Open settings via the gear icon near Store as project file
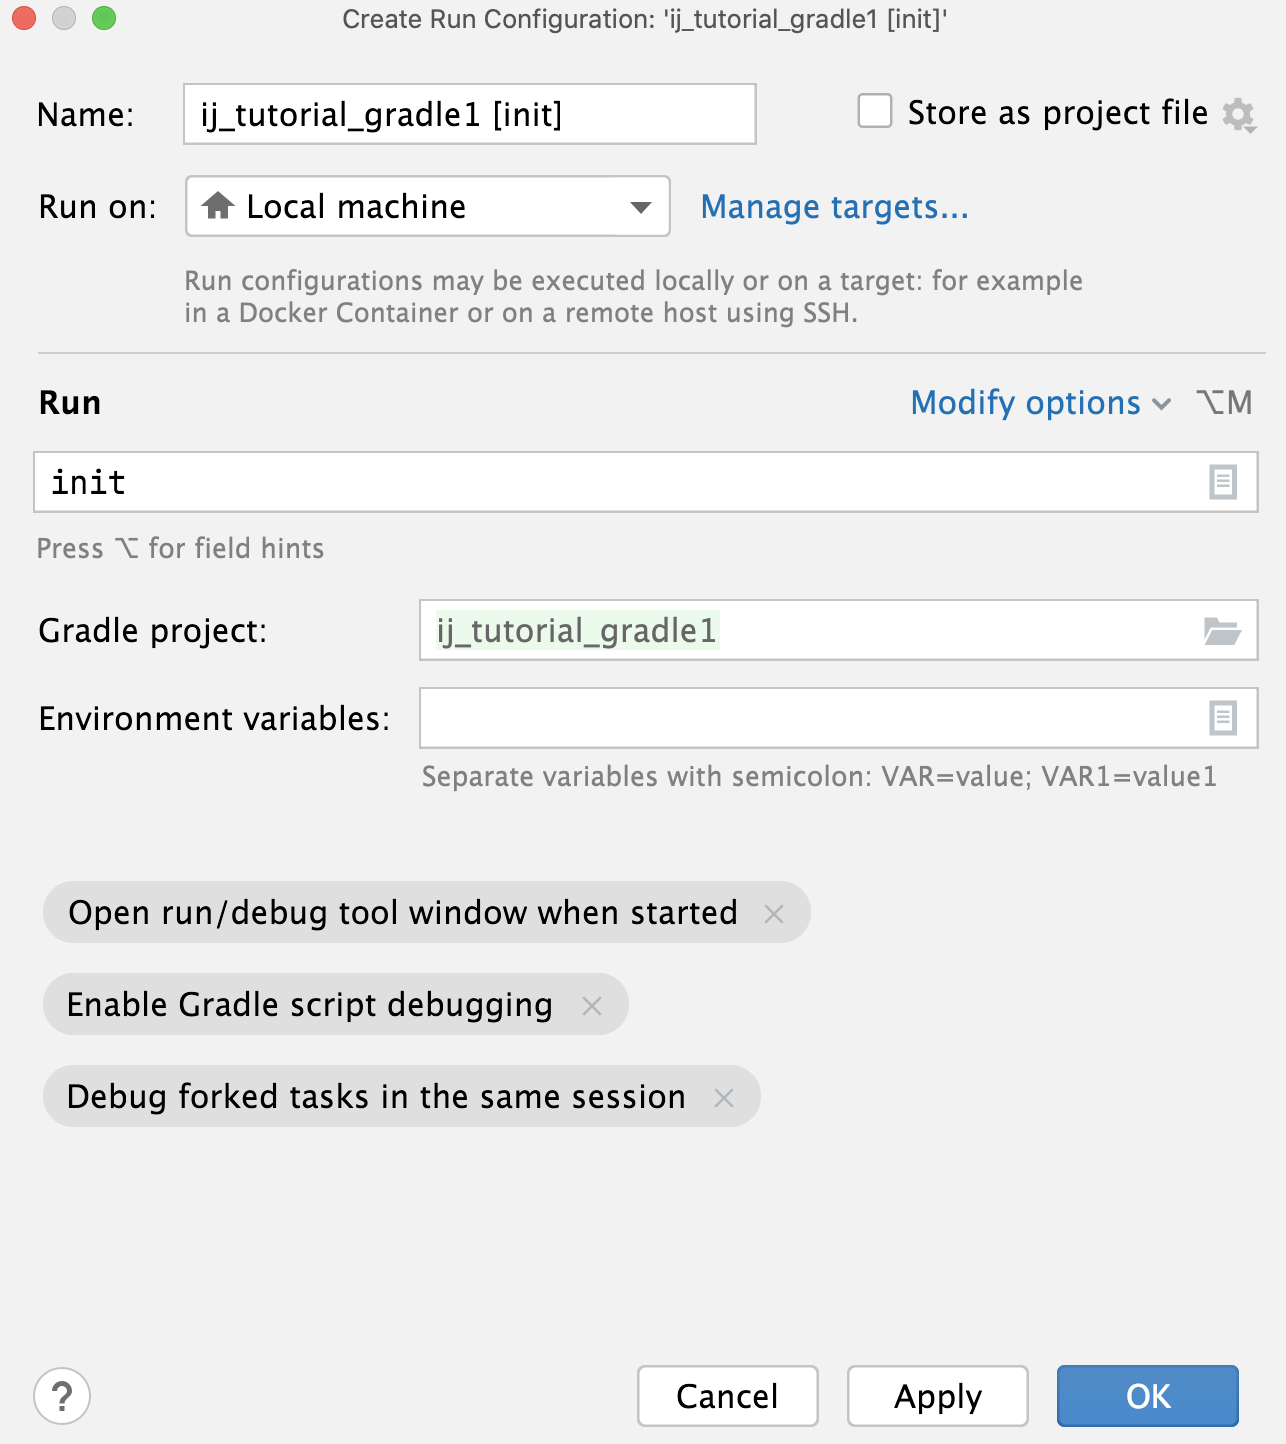The height and width of the screenshot is (1444, 1286). point(1240,113)
